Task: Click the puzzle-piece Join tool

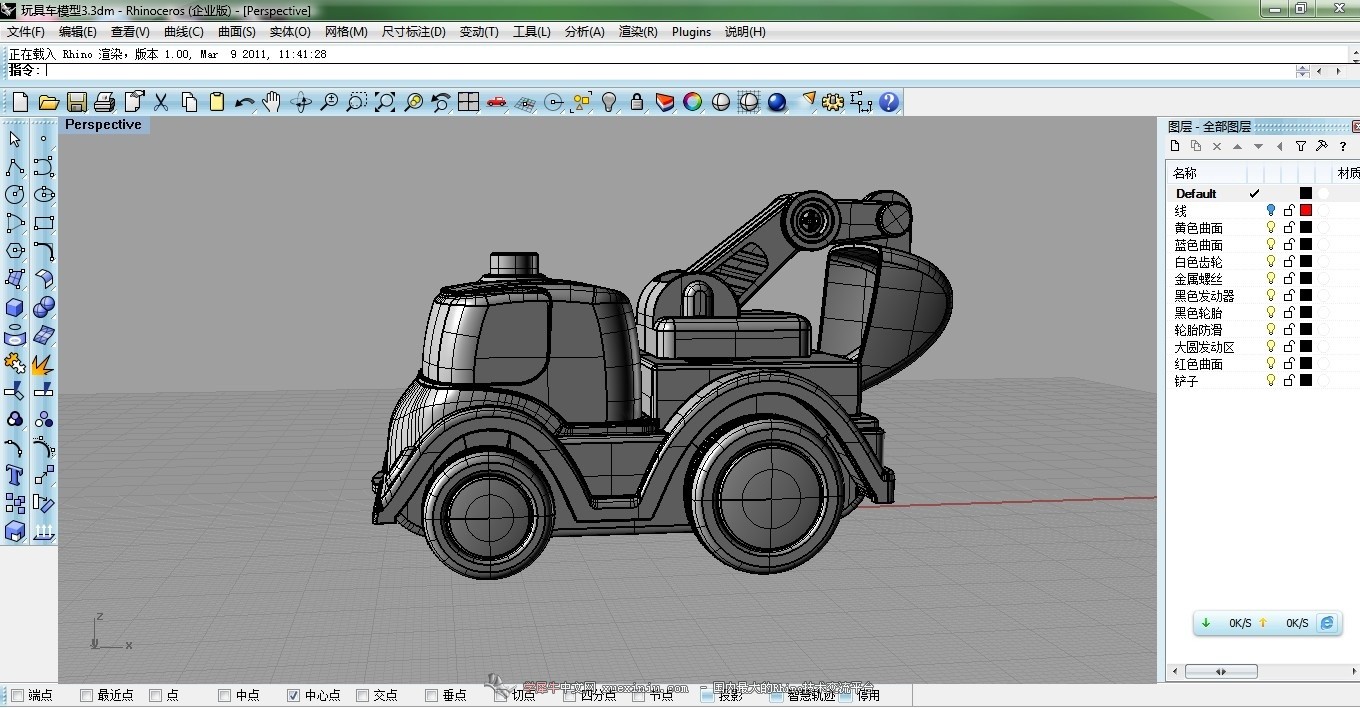Action: [15, 364]
